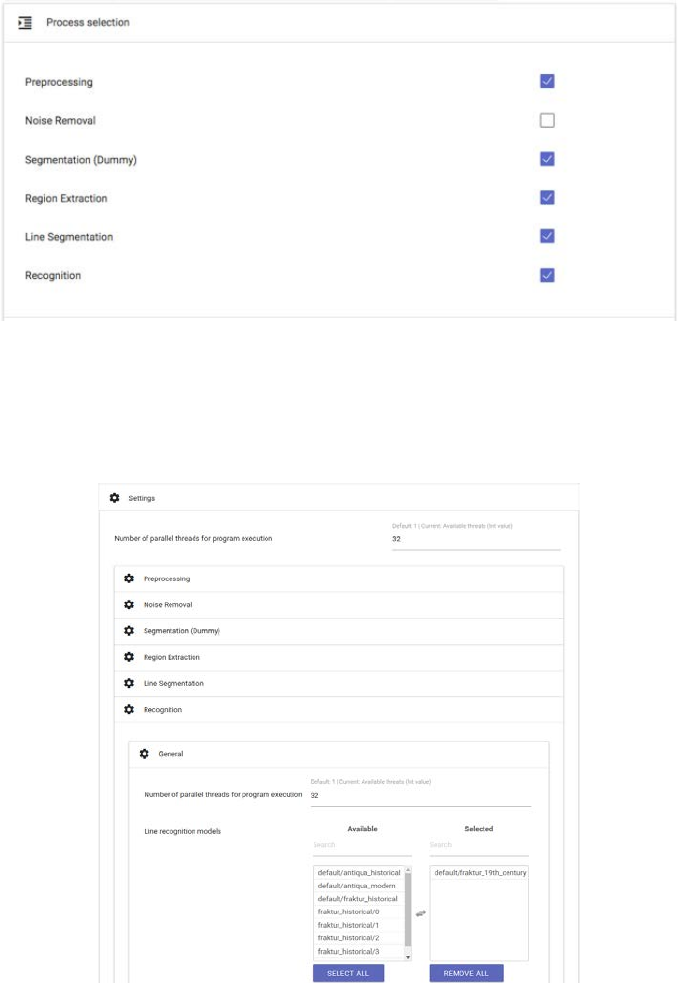The image size is (678, 983).
Task: Toggle the Recognition process checkbox
Action: point(547,275)
